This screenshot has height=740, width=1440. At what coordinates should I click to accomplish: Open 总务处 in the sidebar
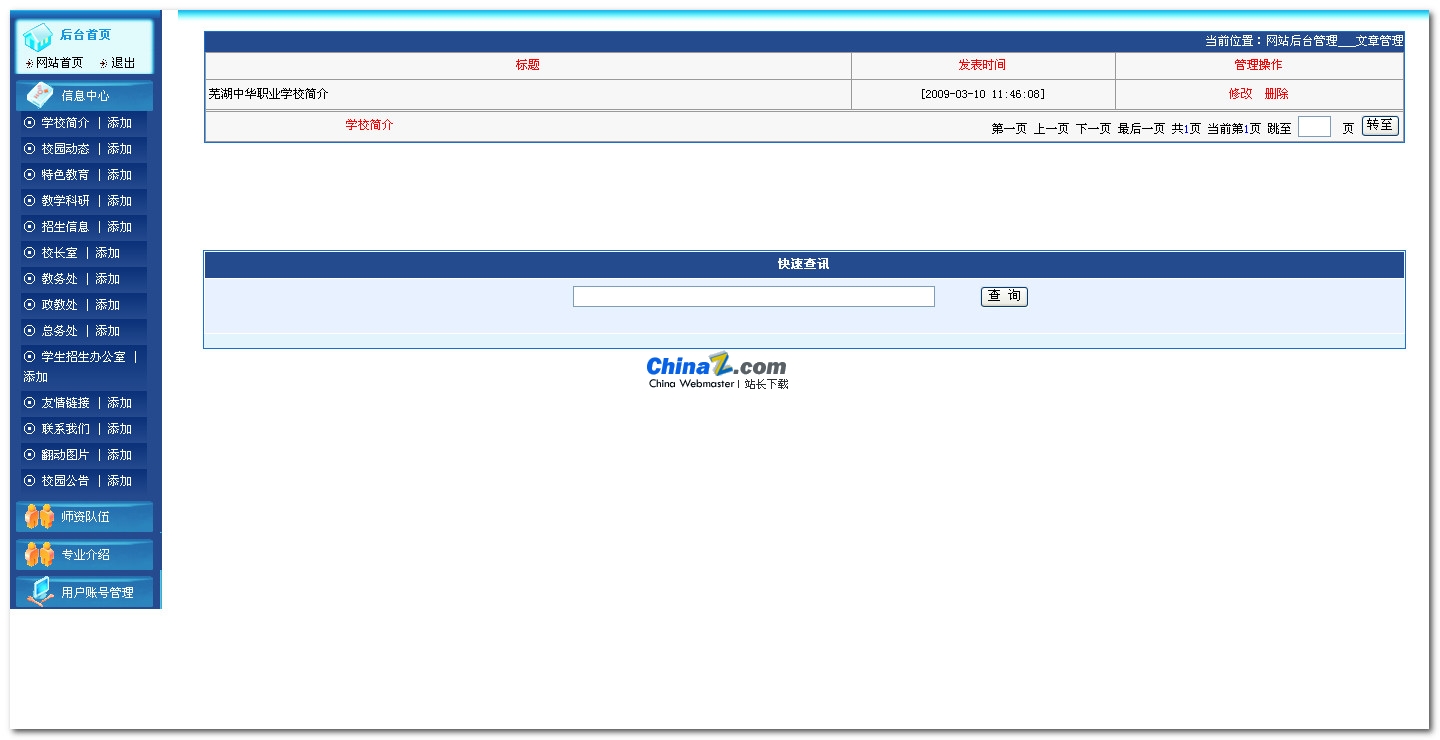coord(59,331)
